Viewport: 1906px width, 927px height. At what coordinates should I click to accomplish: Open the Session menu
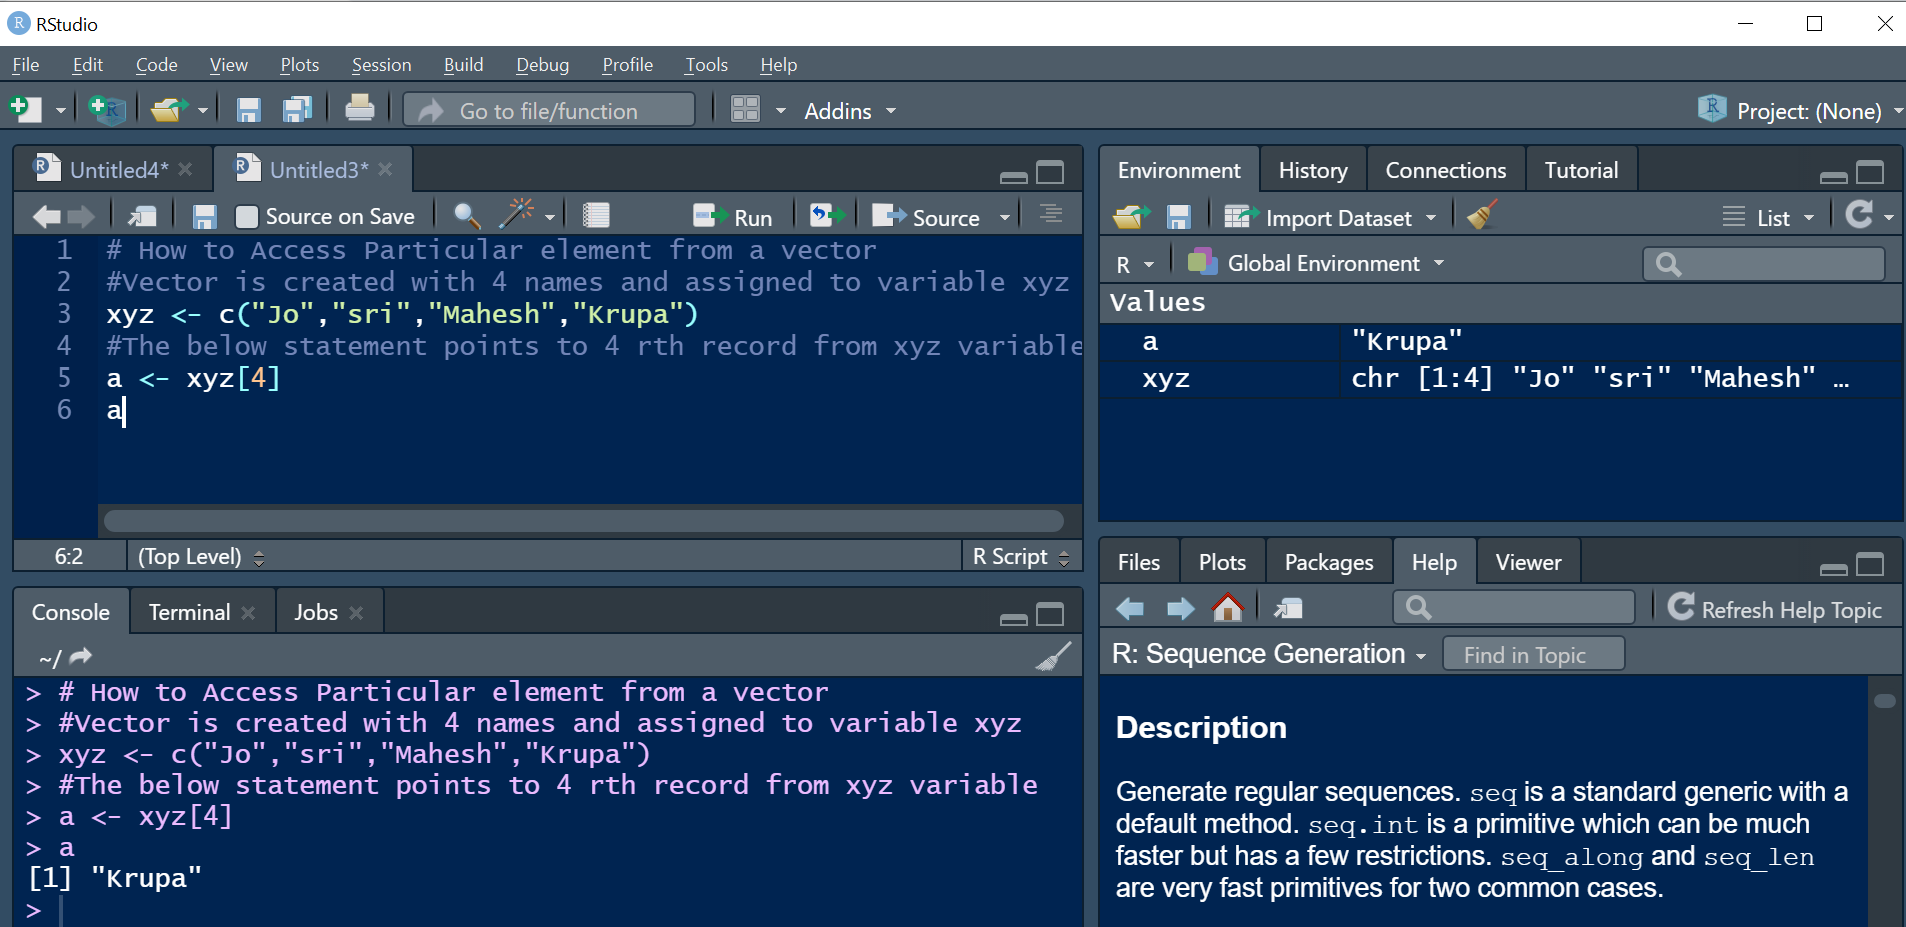point(381,65)
